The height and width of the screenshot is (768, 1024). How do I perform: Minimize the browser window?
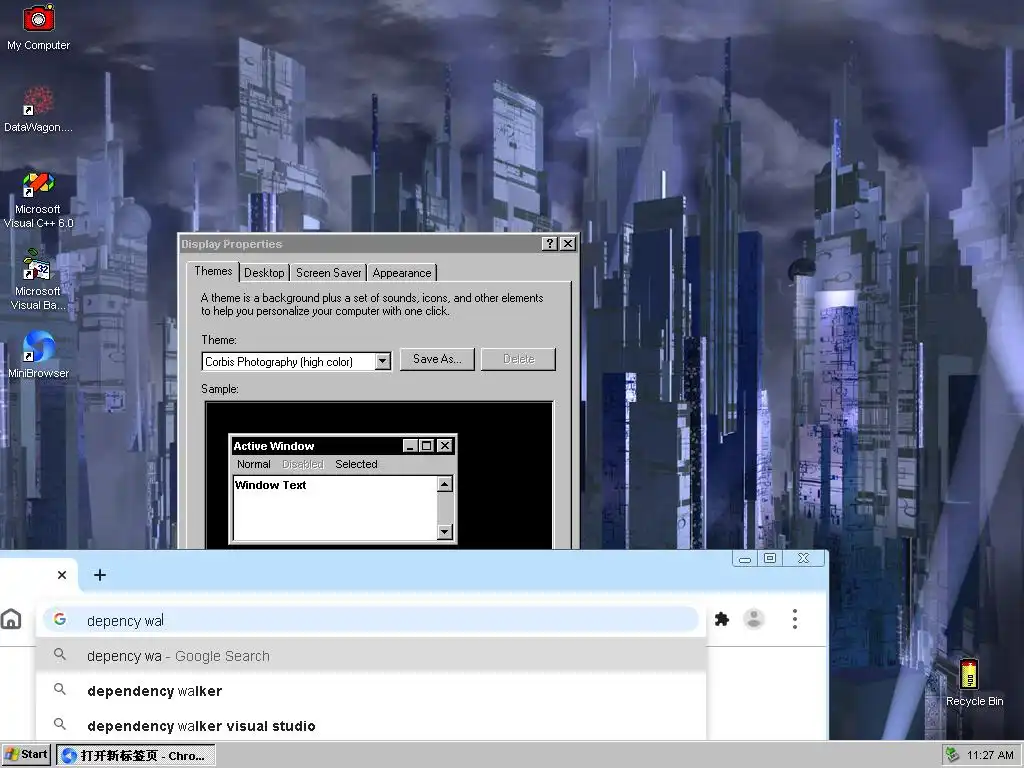[744, 558]
